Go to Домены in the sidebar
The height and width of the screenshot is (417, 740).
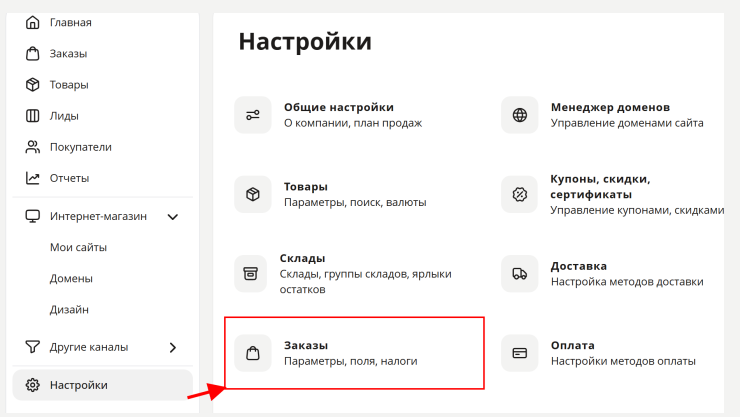tap(71, 278)
